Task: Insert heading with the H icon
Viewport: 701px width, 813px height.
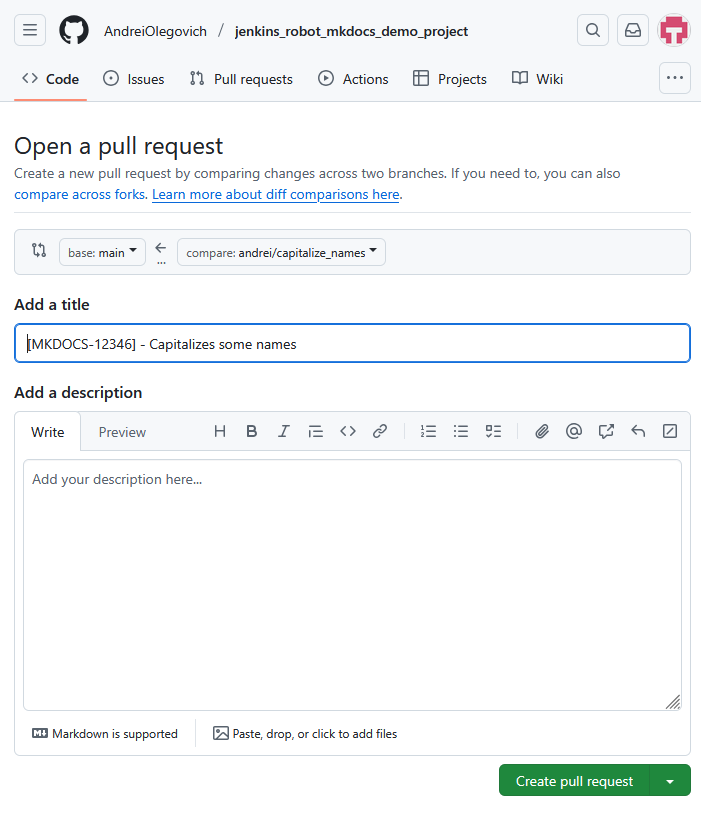Action: pyautogui.click(x=220, y=431)
